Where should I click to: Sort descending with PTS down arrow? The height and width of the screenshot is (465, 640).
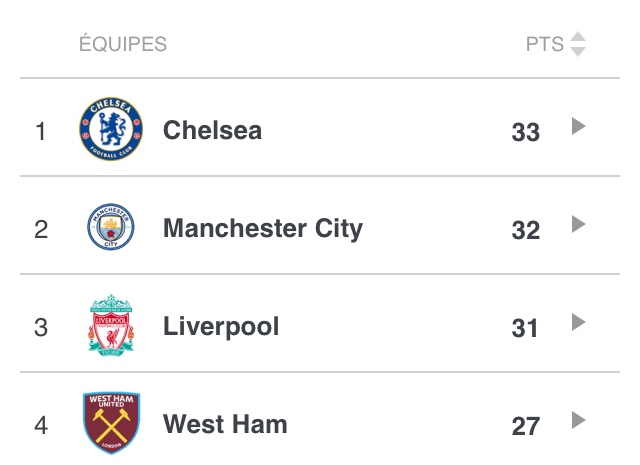(x=578, y=52)
